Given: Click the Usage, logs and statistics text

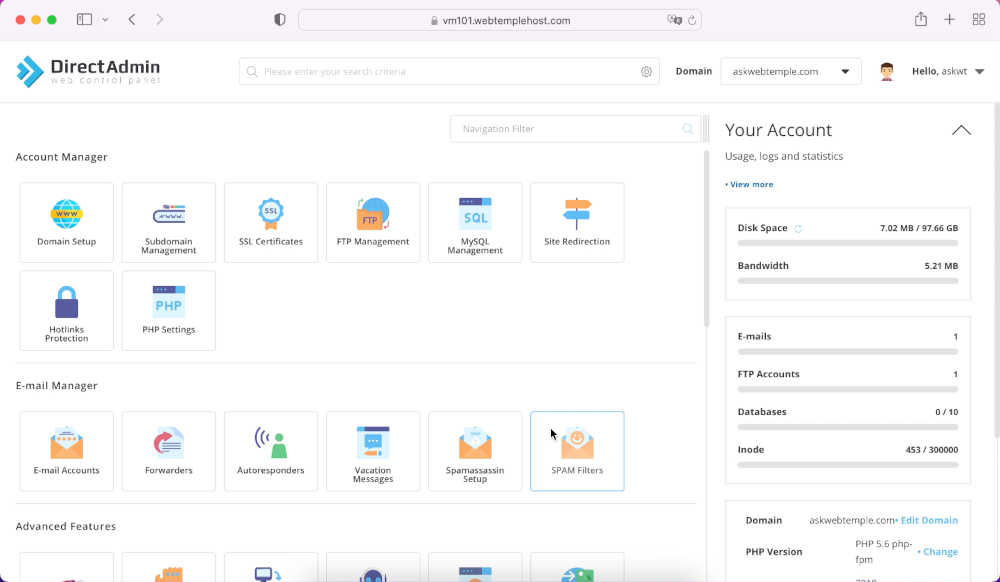Looking at the screenshot, I should [784, 156].
